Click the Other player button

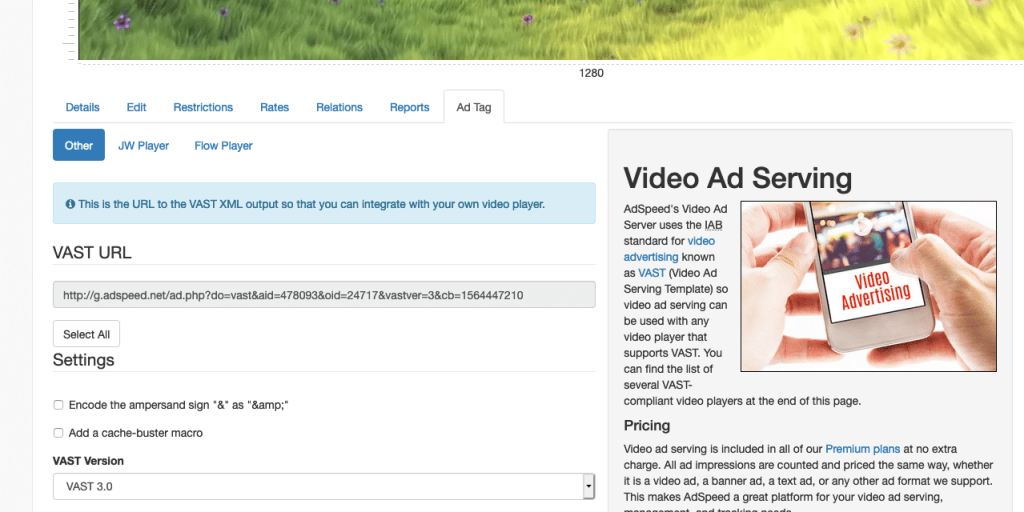(x=79, y=145)
